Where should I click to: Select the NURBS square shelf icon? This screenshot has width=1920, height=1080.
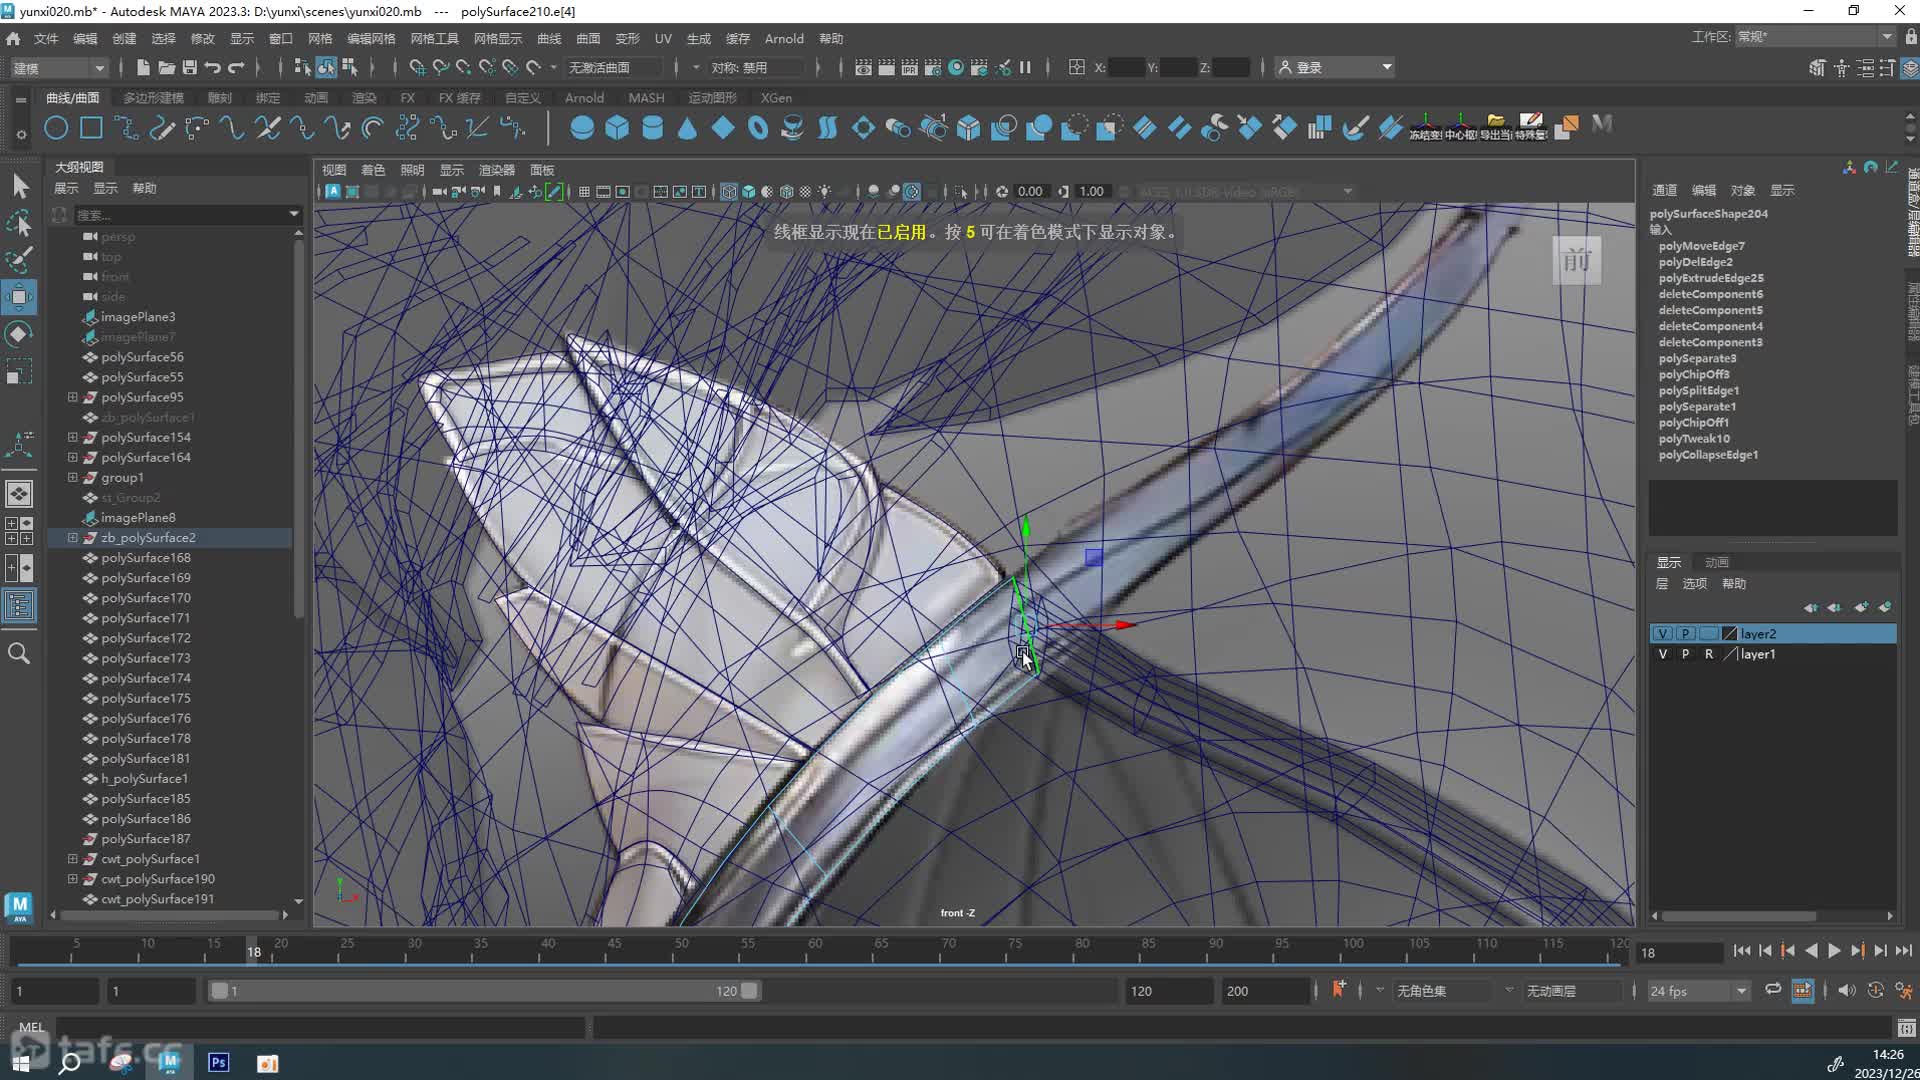click(x=91, y=128)
